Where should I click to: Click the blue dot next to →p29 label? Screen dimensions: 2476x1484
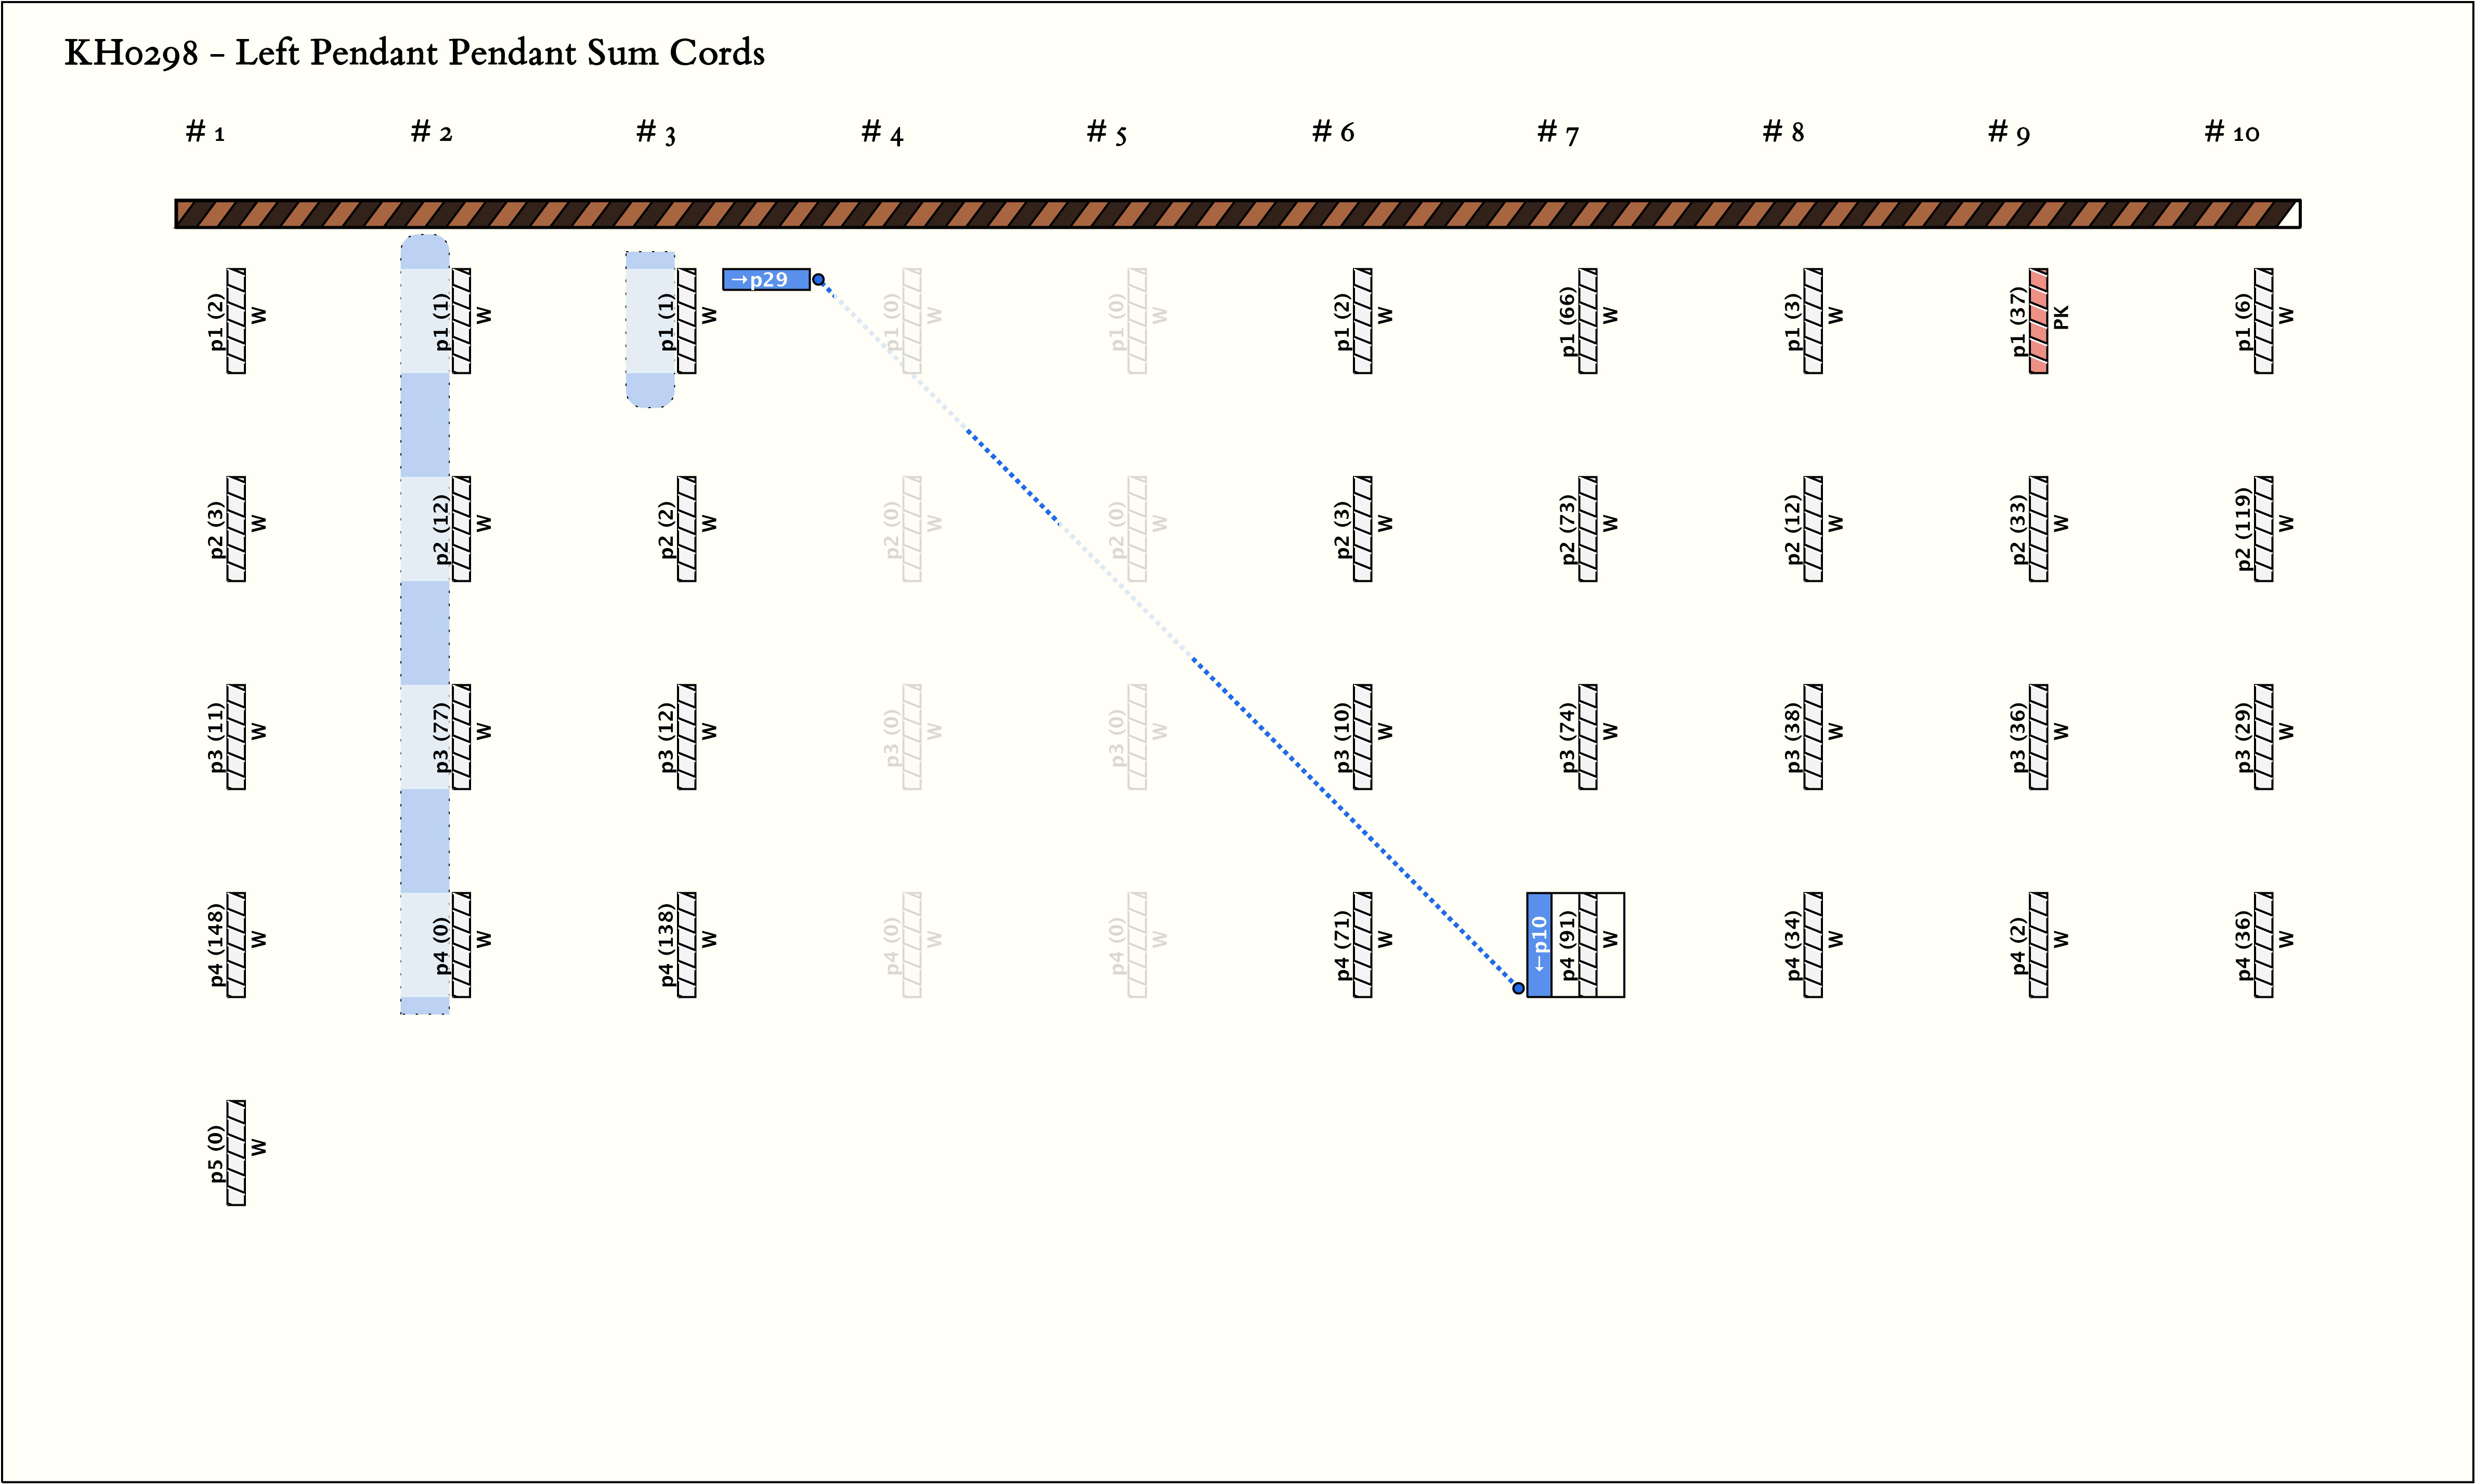[818, 280]
